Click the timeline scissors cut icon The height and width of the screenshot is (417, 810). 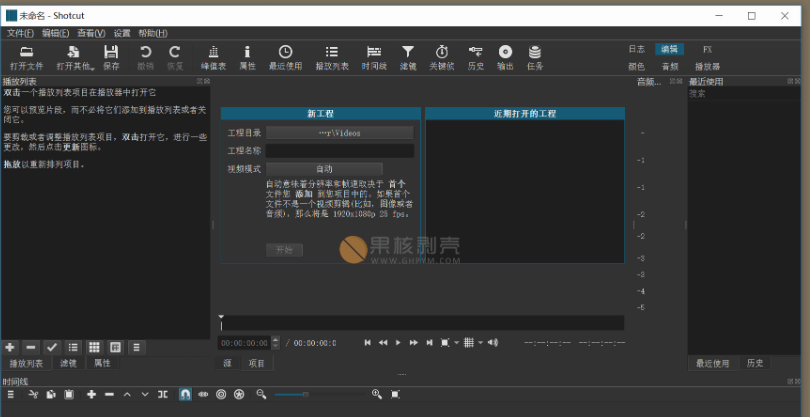click(34, 394)
